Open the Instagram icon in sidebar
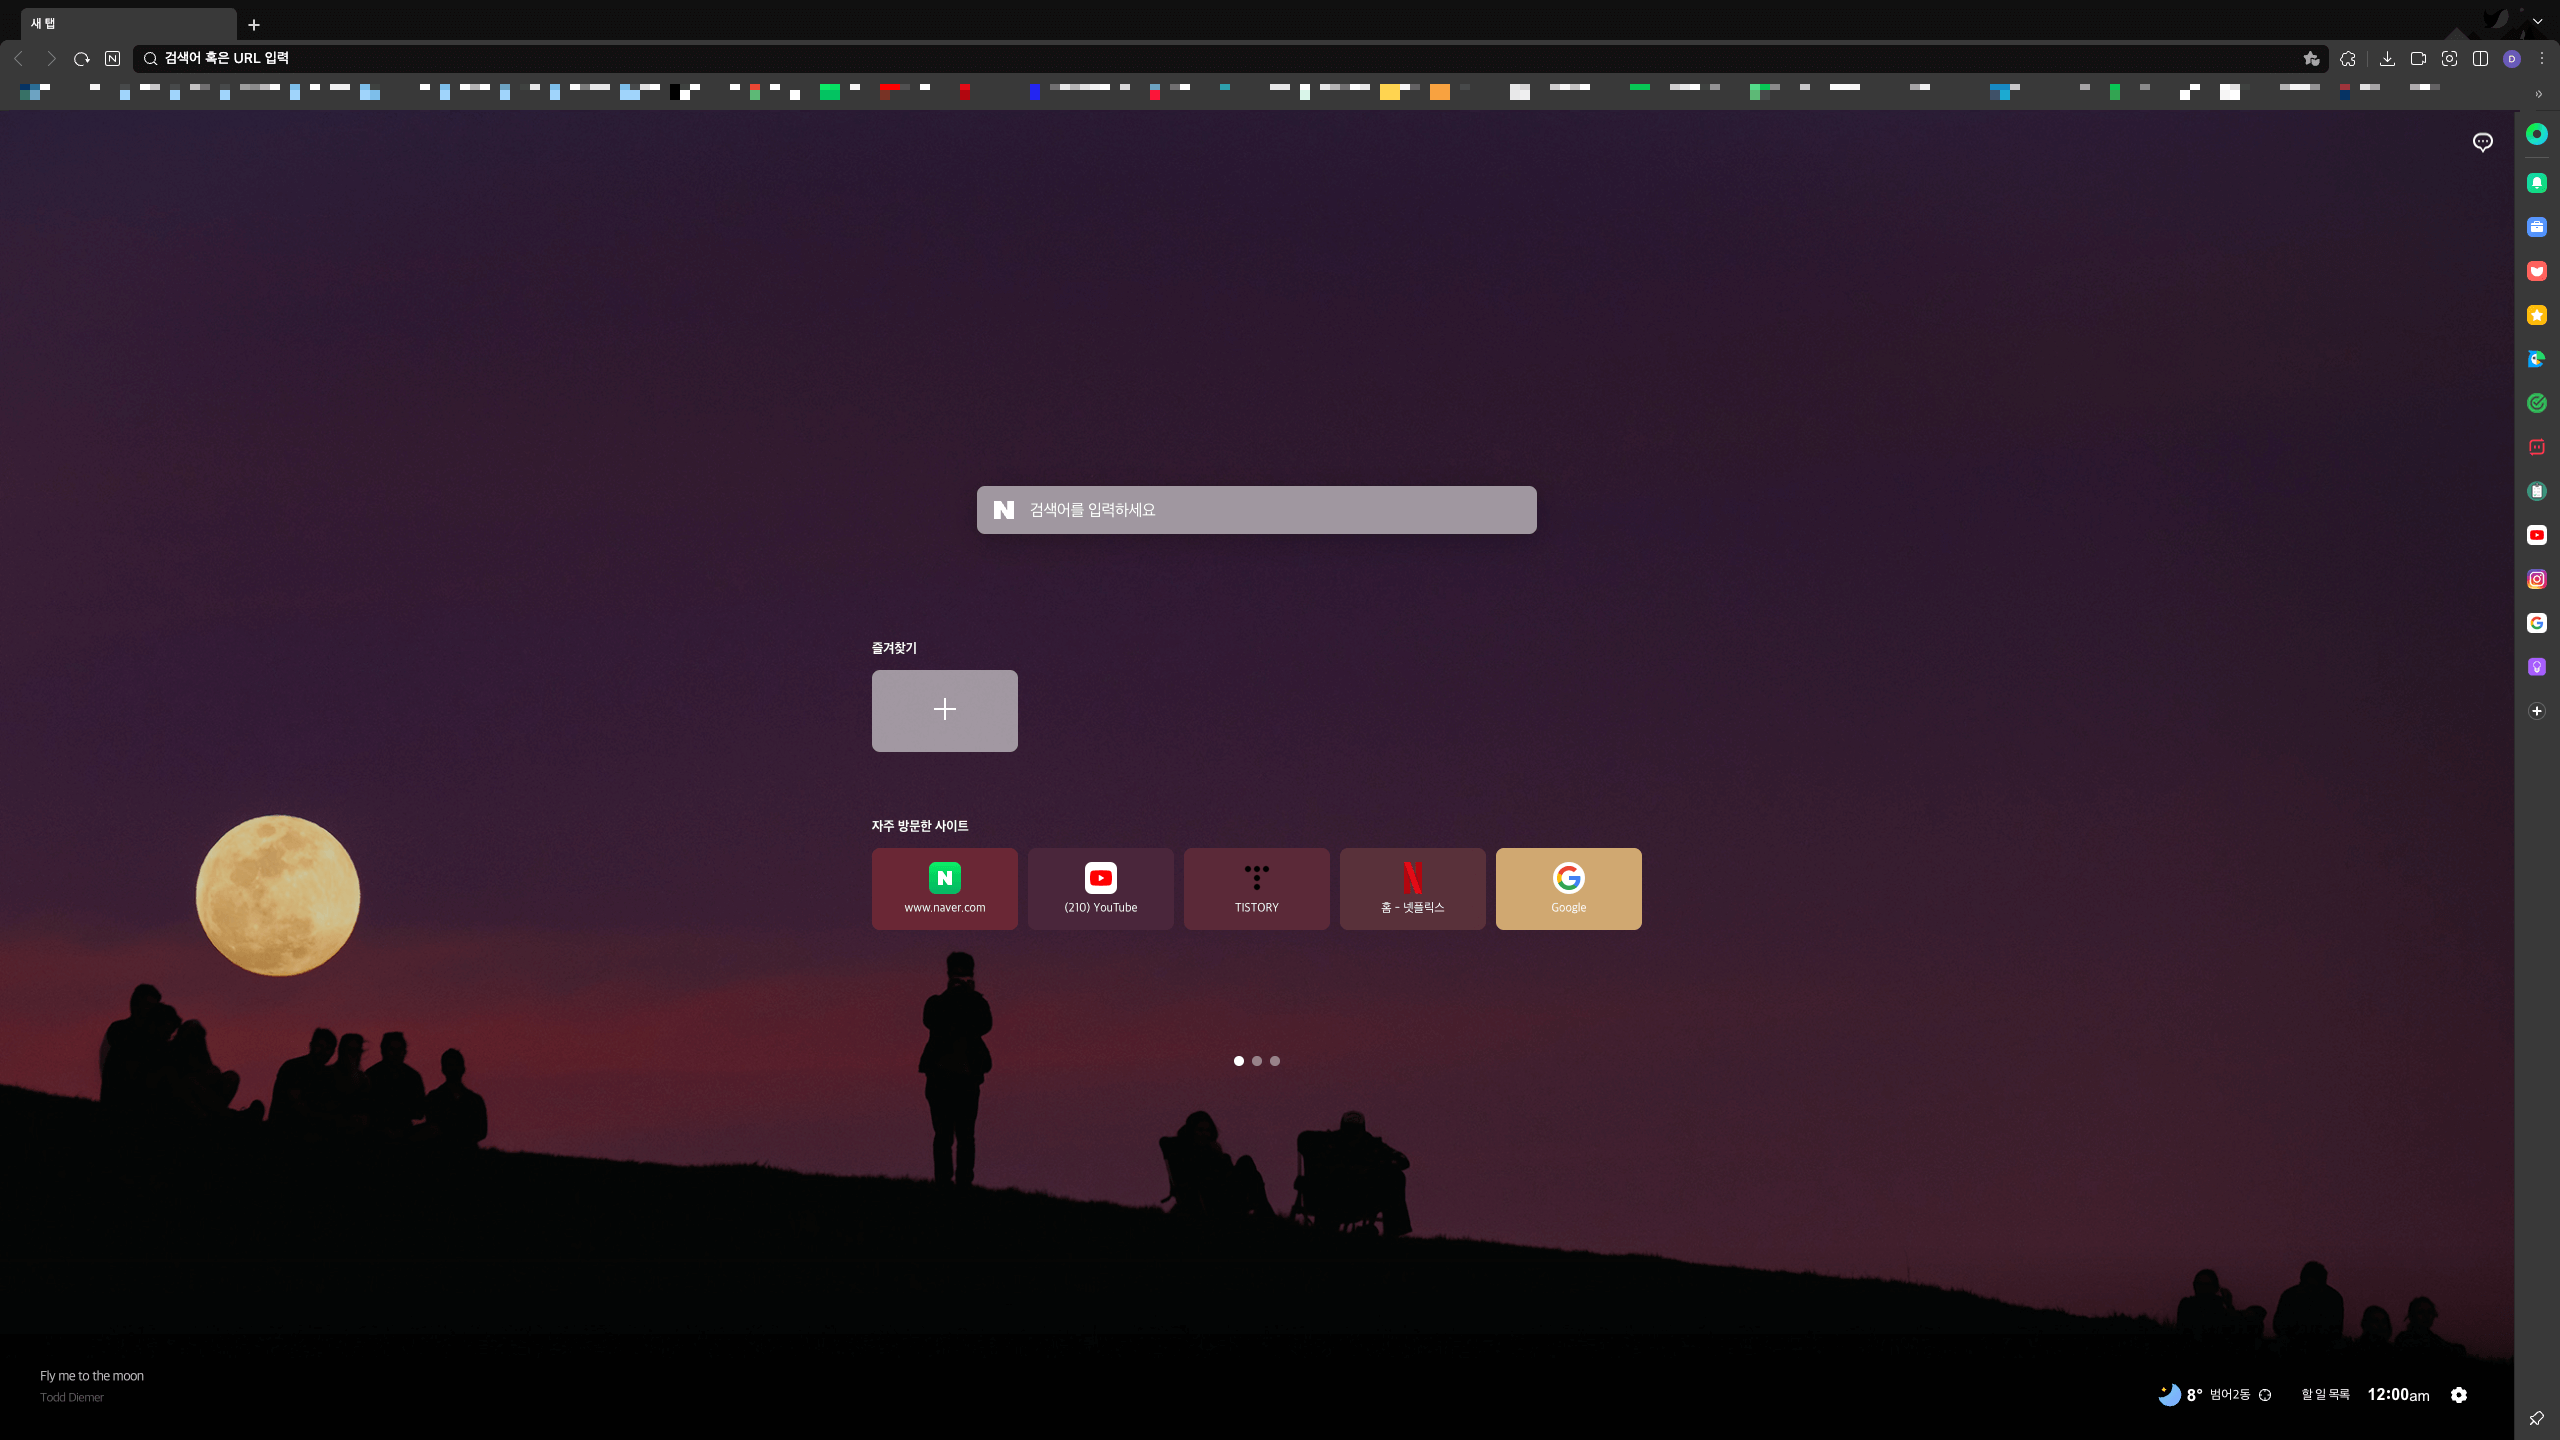This screenshot has height=1440, width=2560. (x=2537, y=579)
